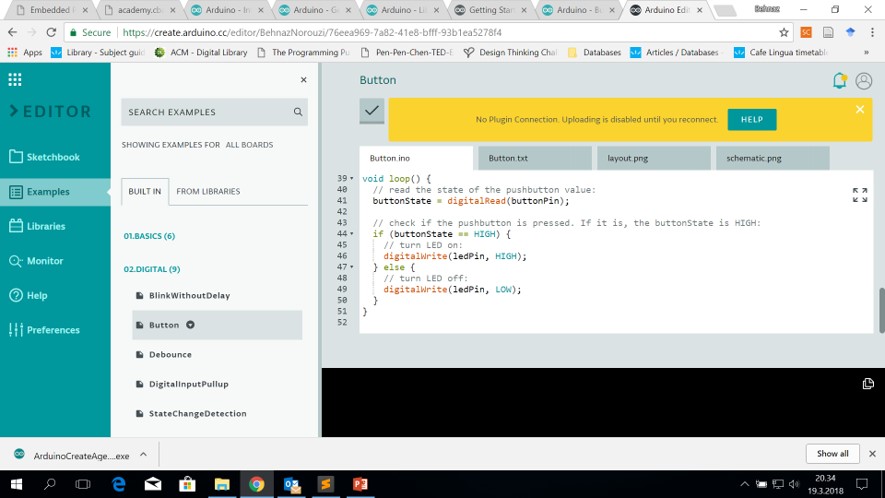Screen dimensions: 885x498
Task: Open Chrome from the taskbar
Action: click(x=256, y=484)
